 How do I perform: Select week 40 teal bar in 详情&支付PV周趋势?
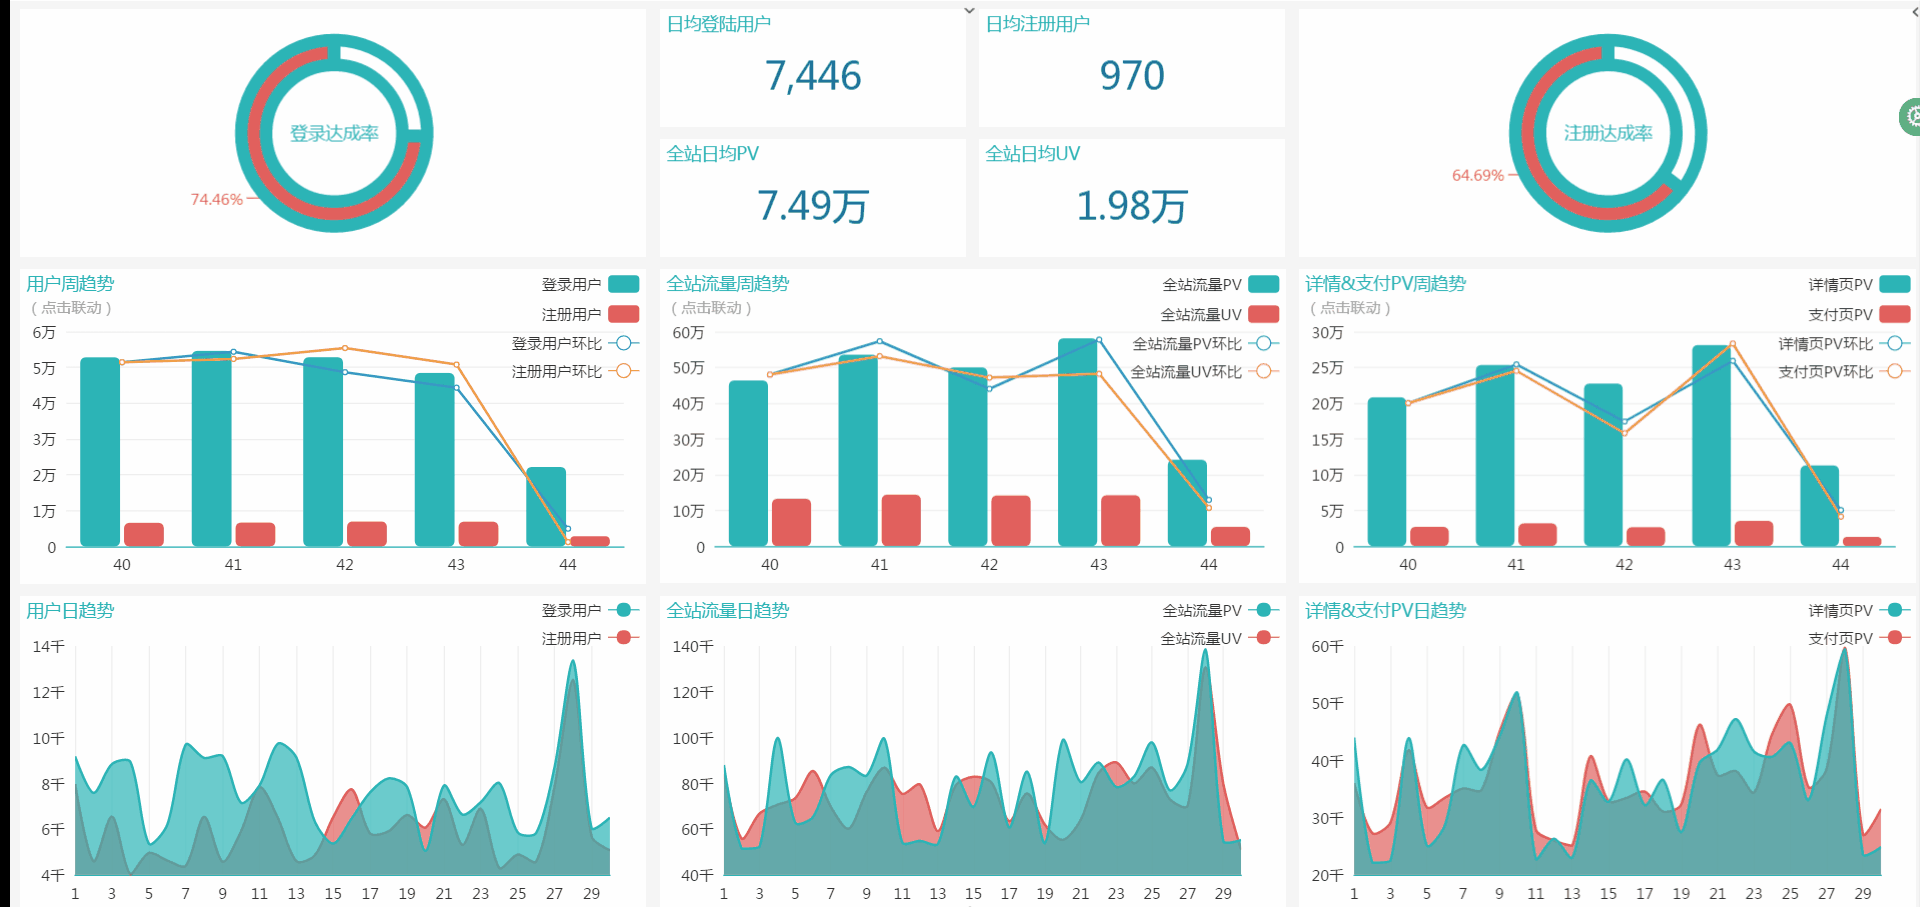[1387, 472]
